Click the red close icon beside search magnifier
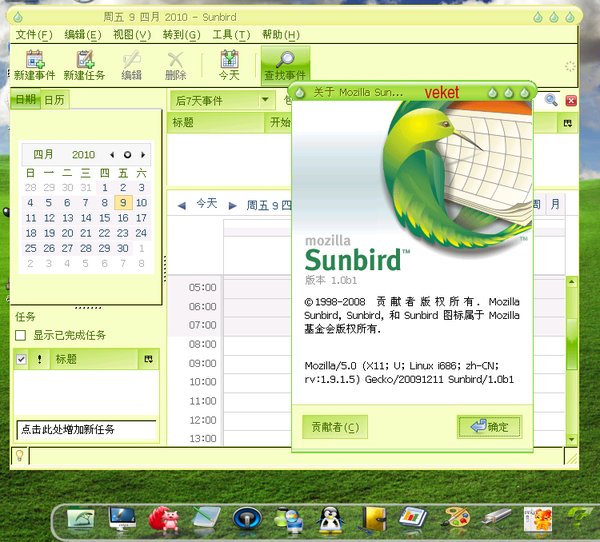The image size is (600, 542). click(571, 100)
